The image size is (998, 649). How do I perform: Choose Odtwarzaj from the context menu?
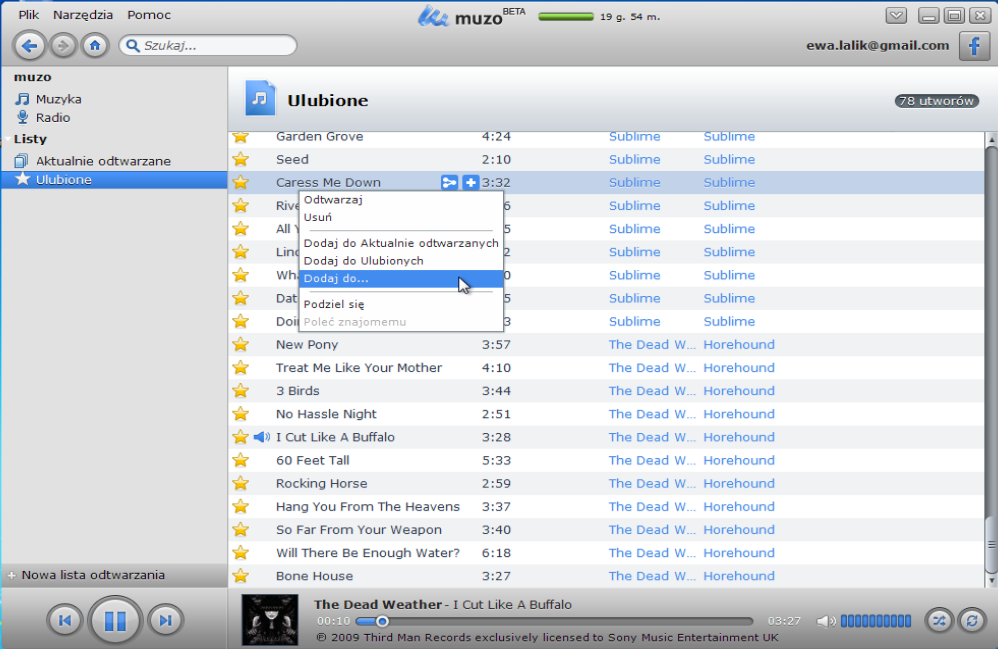(x=401, y=200)
